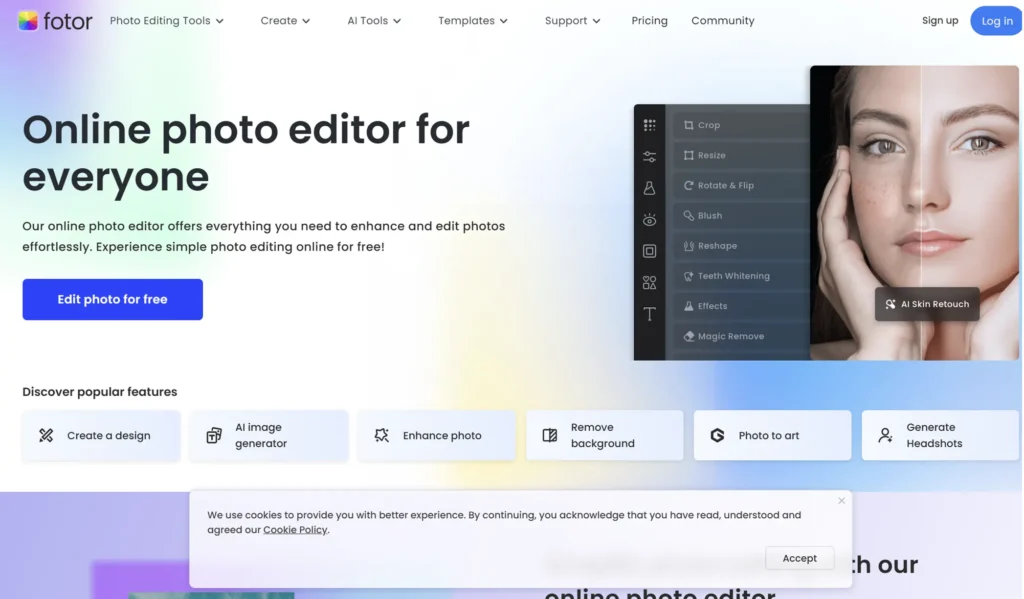Click the before/after divider on face photo
Screen dimensions: 1024x599
920,200
